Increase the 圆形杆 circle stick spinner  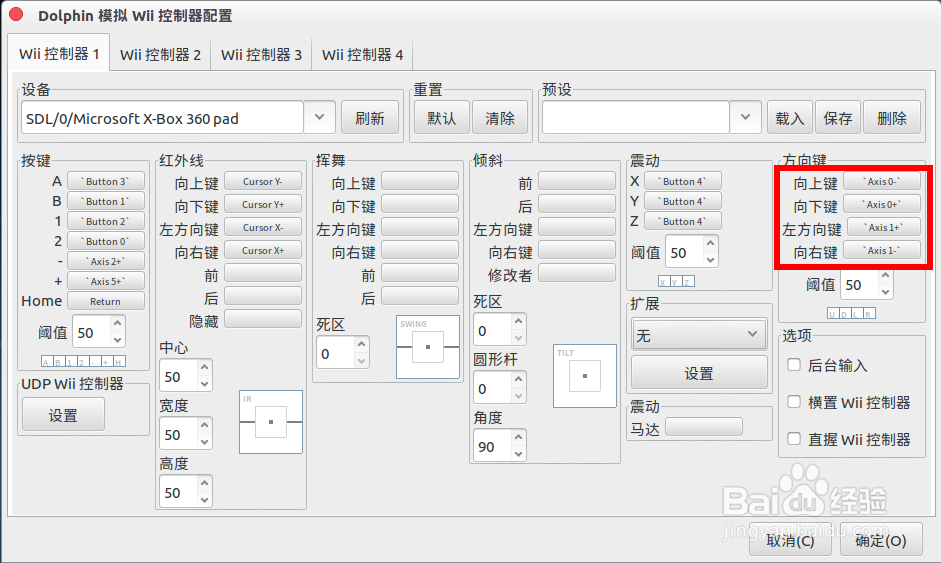[519, 381]
